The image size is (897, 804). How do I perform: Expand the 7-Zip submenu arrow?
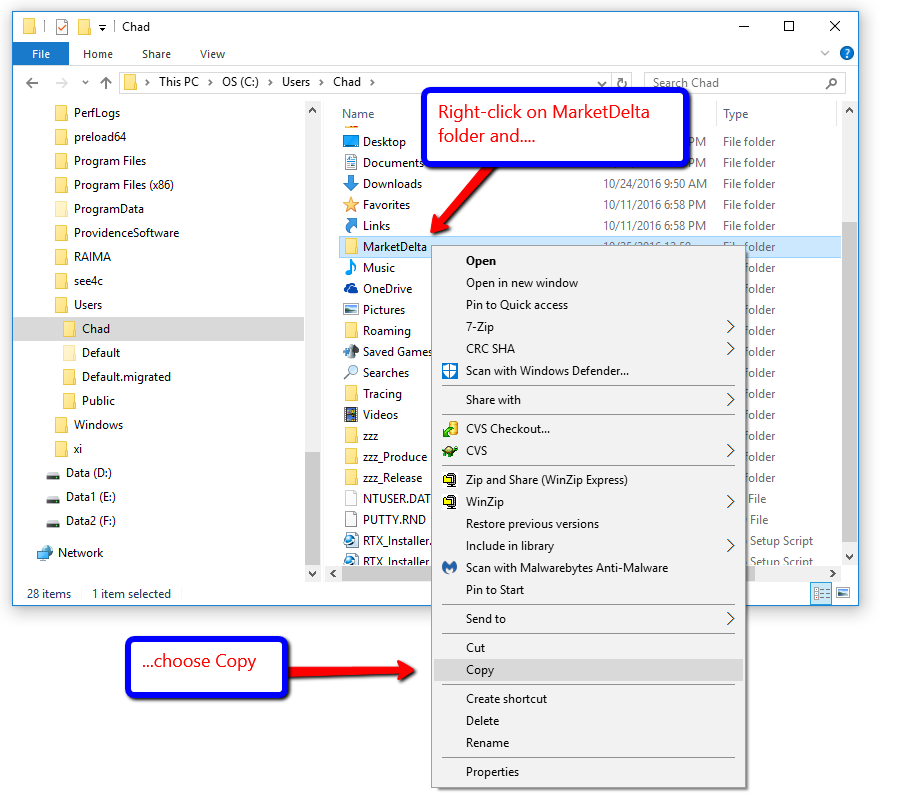point(730,327)
